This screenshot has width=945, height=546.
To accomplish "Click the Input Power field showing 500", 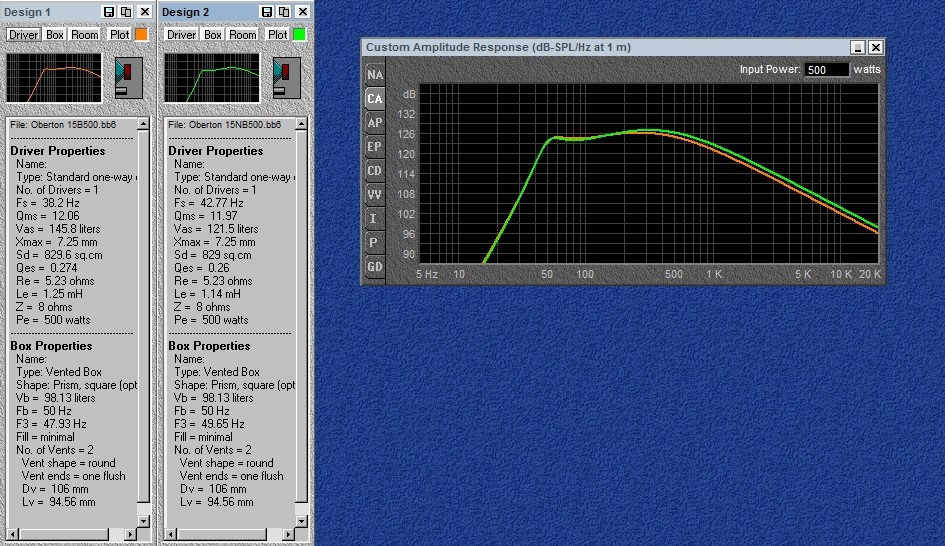I will (826, 70).
